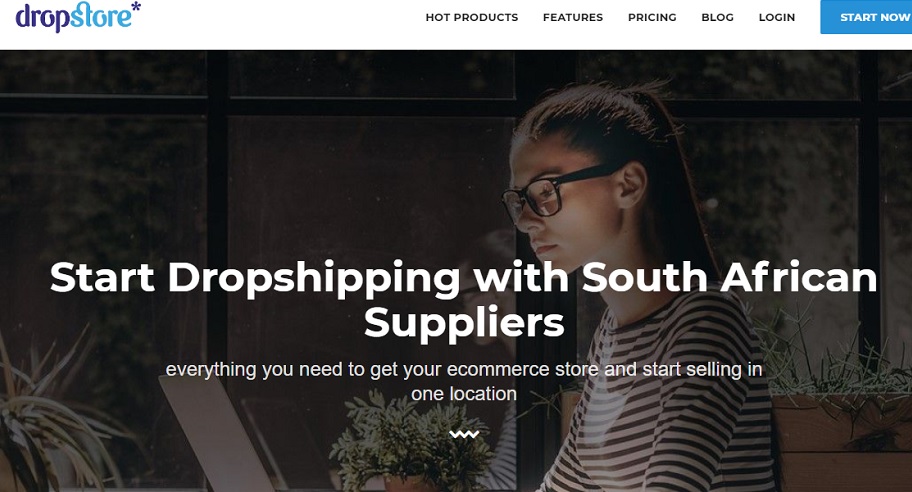Open the Pricing menu item
Screen dimensions: 912x492
click(x=652, y=17)
